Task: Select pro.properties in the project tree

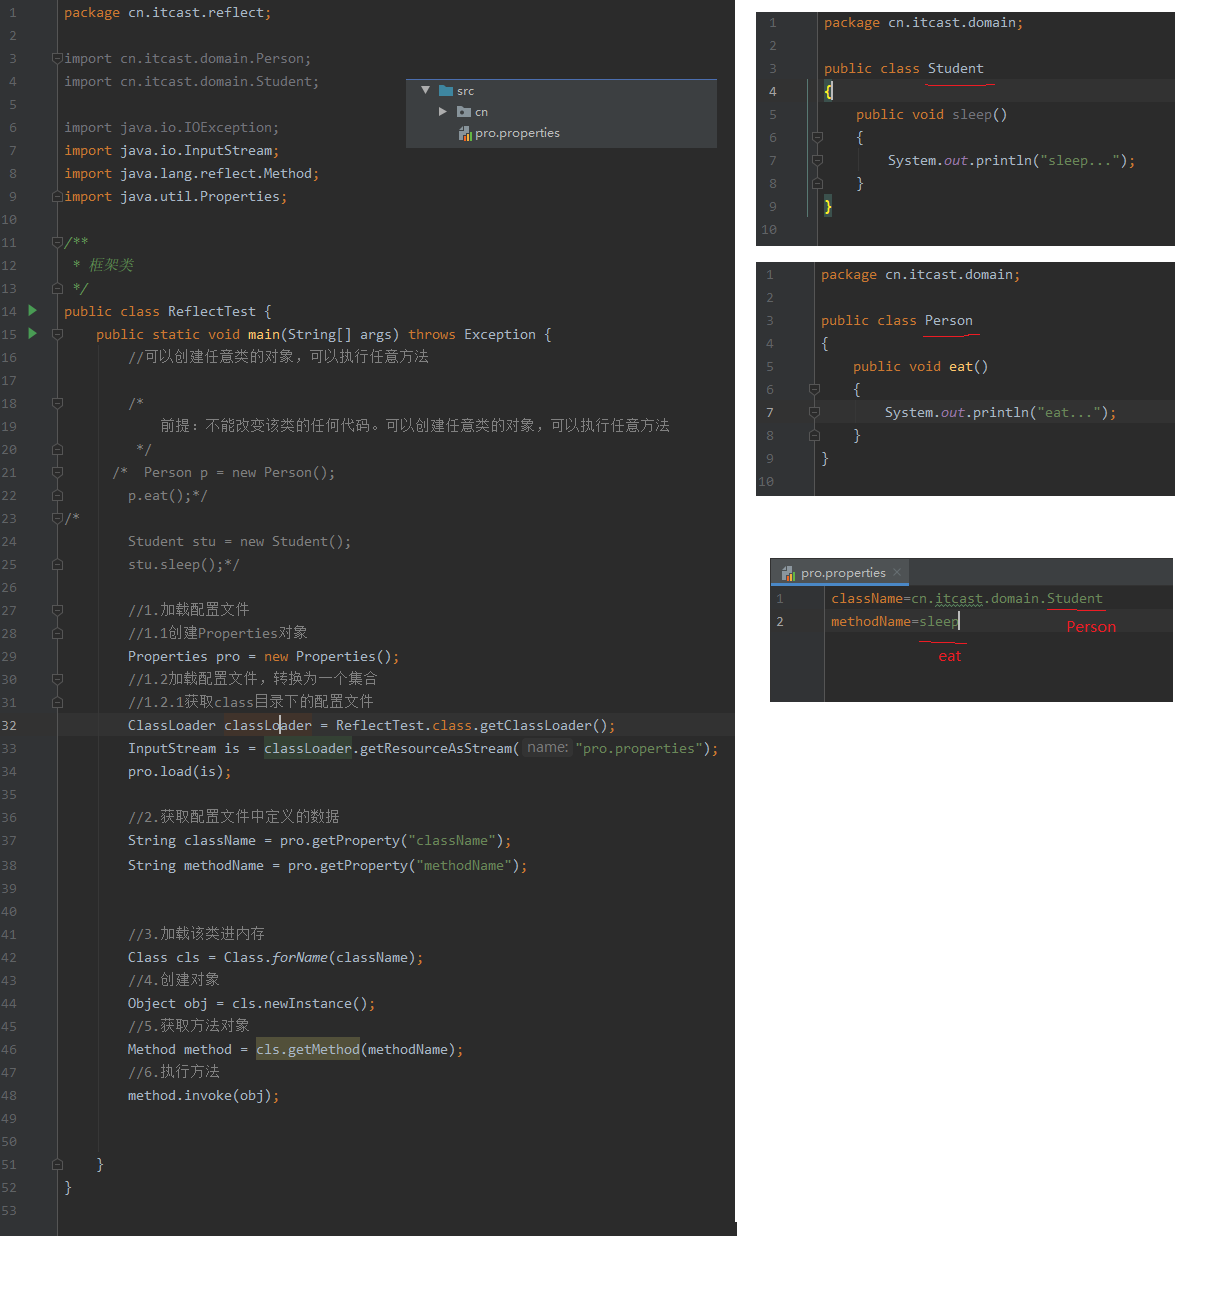Action: (517, 133)
